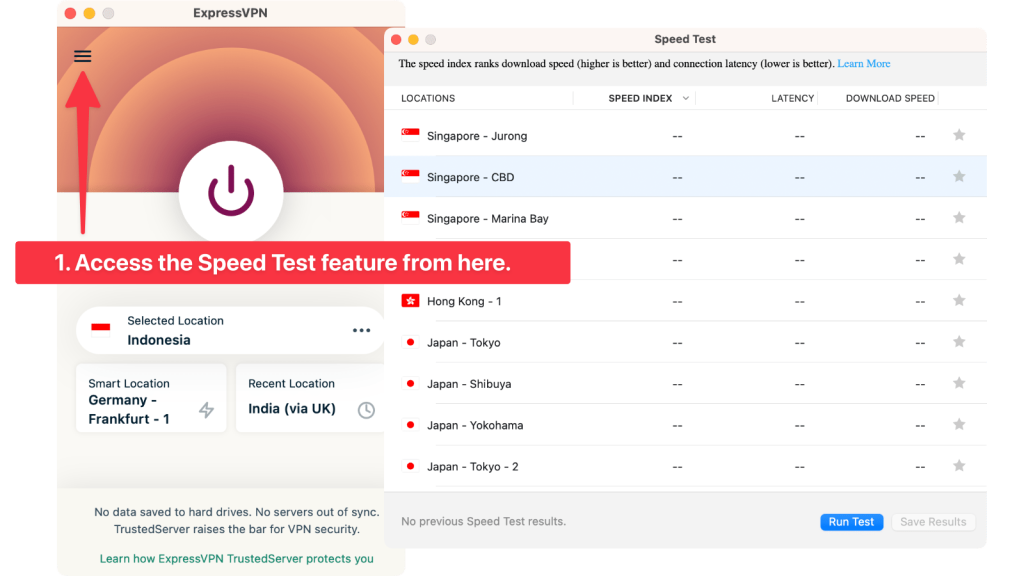Open the Learn More link in Speed Test
This screenshot has height=576, width=1024.
tap(863, 63)
